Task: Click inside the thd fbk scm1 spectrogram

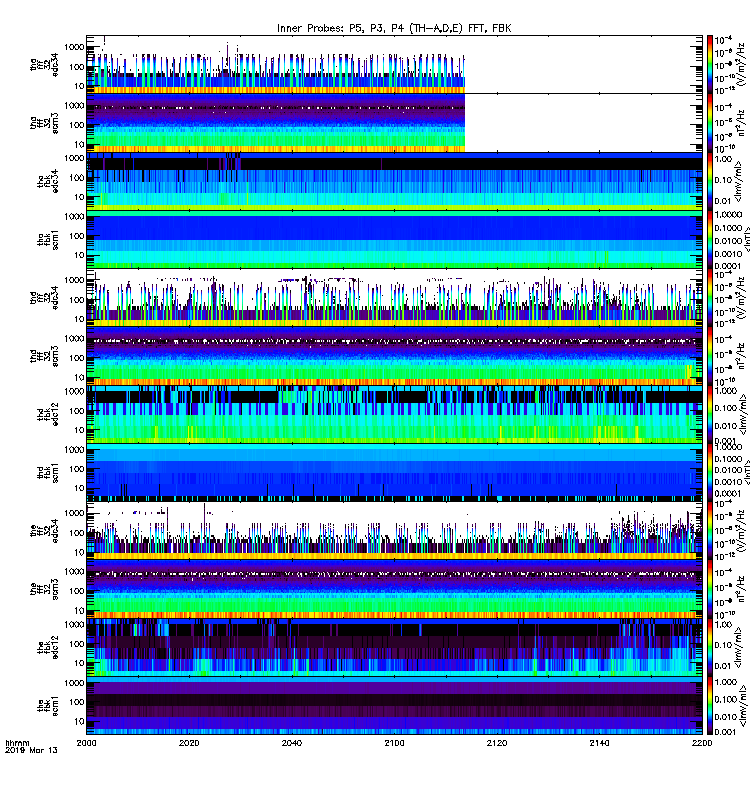Action: click(394, 472)
